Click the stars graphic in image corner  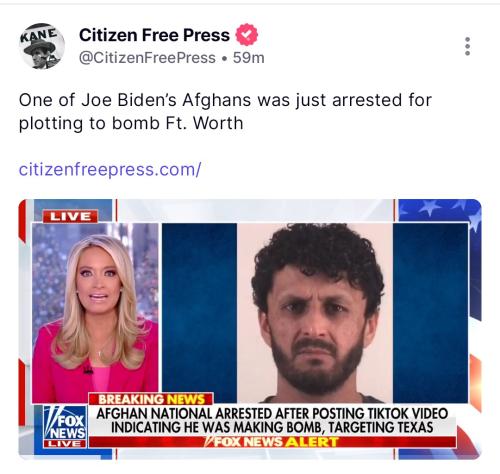(x=440, y=211)
